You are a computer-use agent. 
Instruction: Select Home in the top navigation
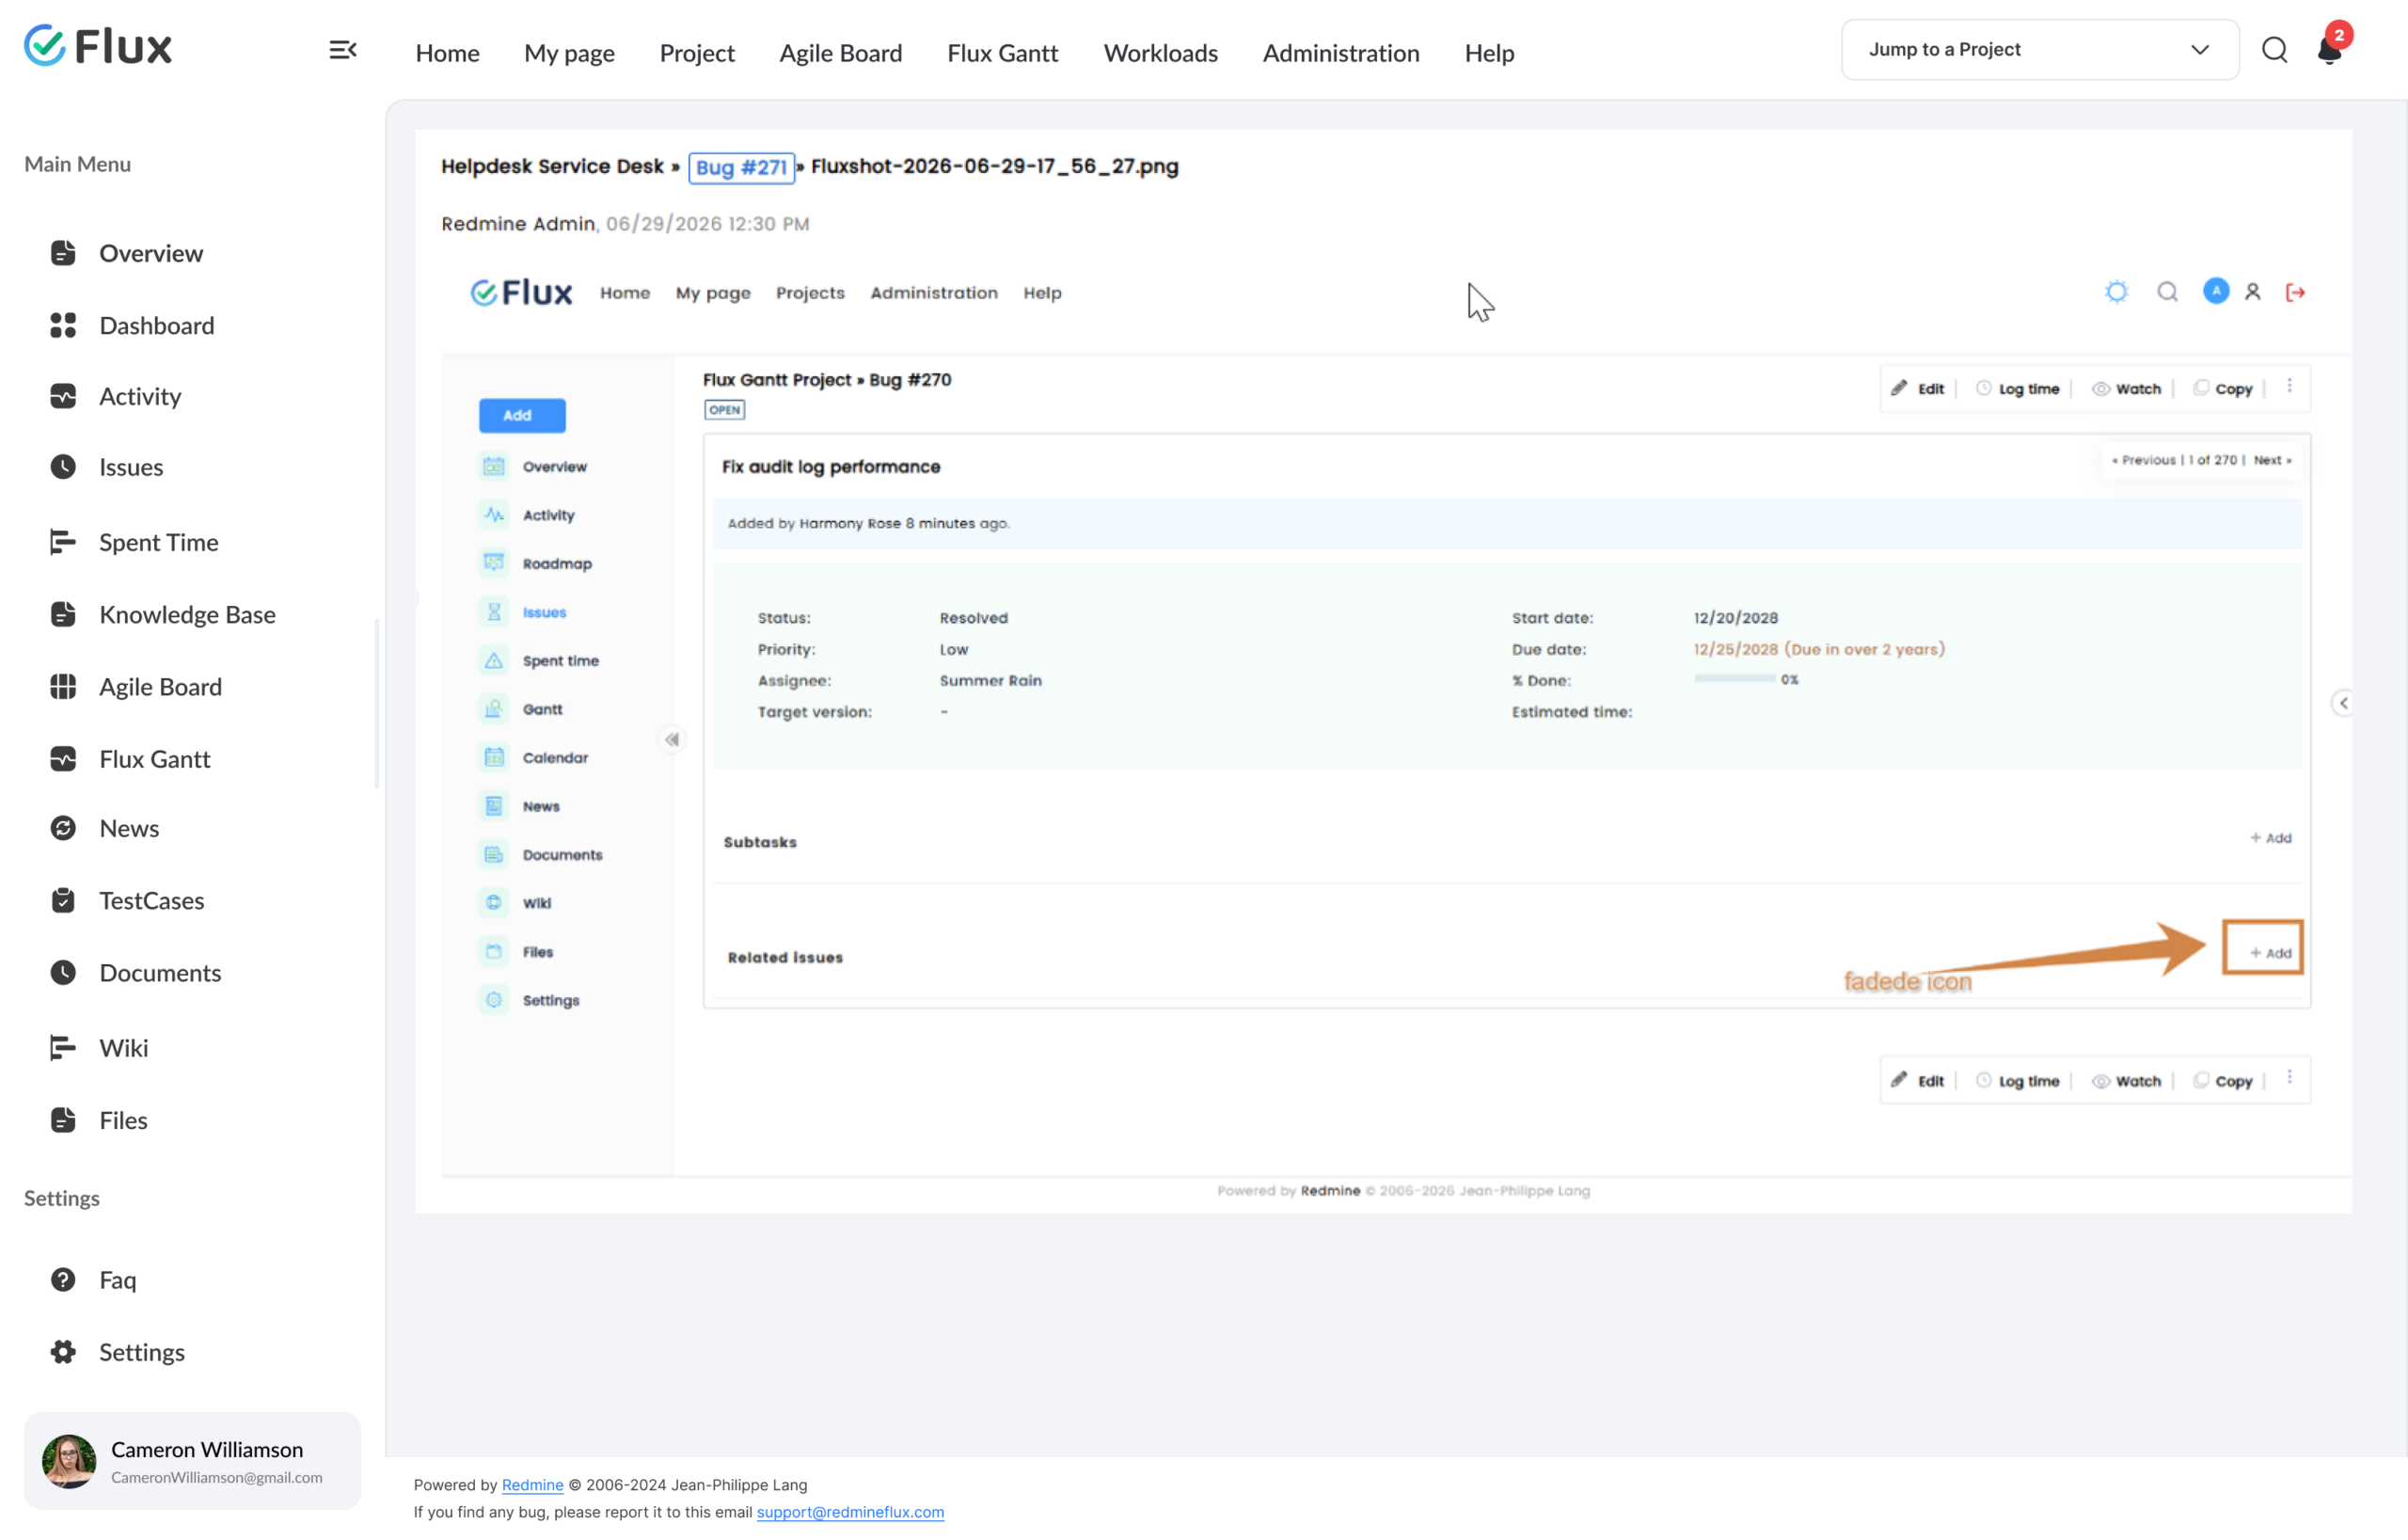447,53
